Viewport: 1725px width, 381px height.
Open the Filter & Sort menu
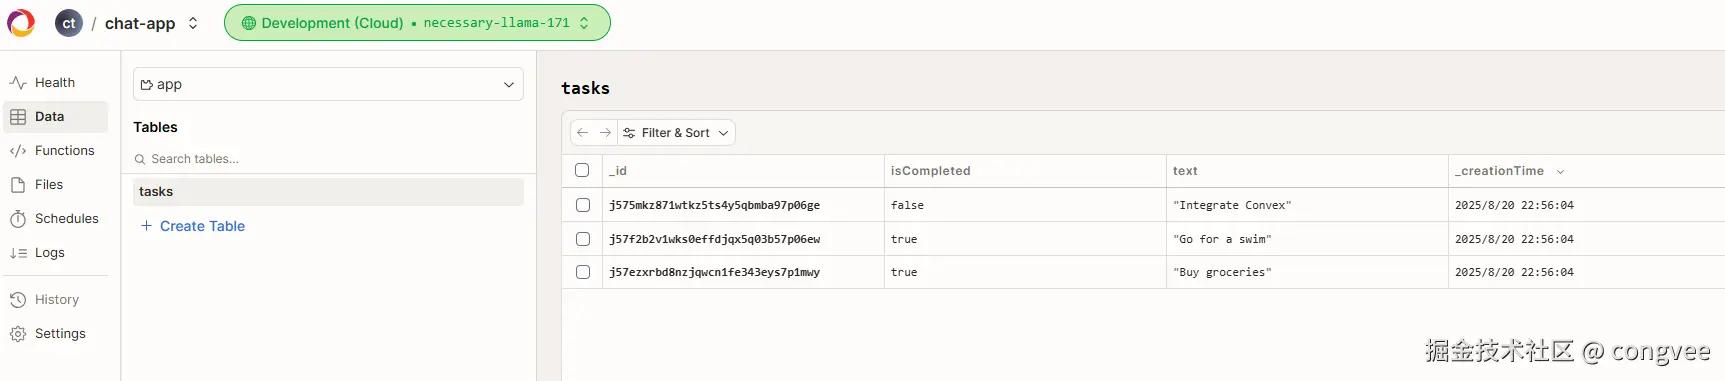676,133
